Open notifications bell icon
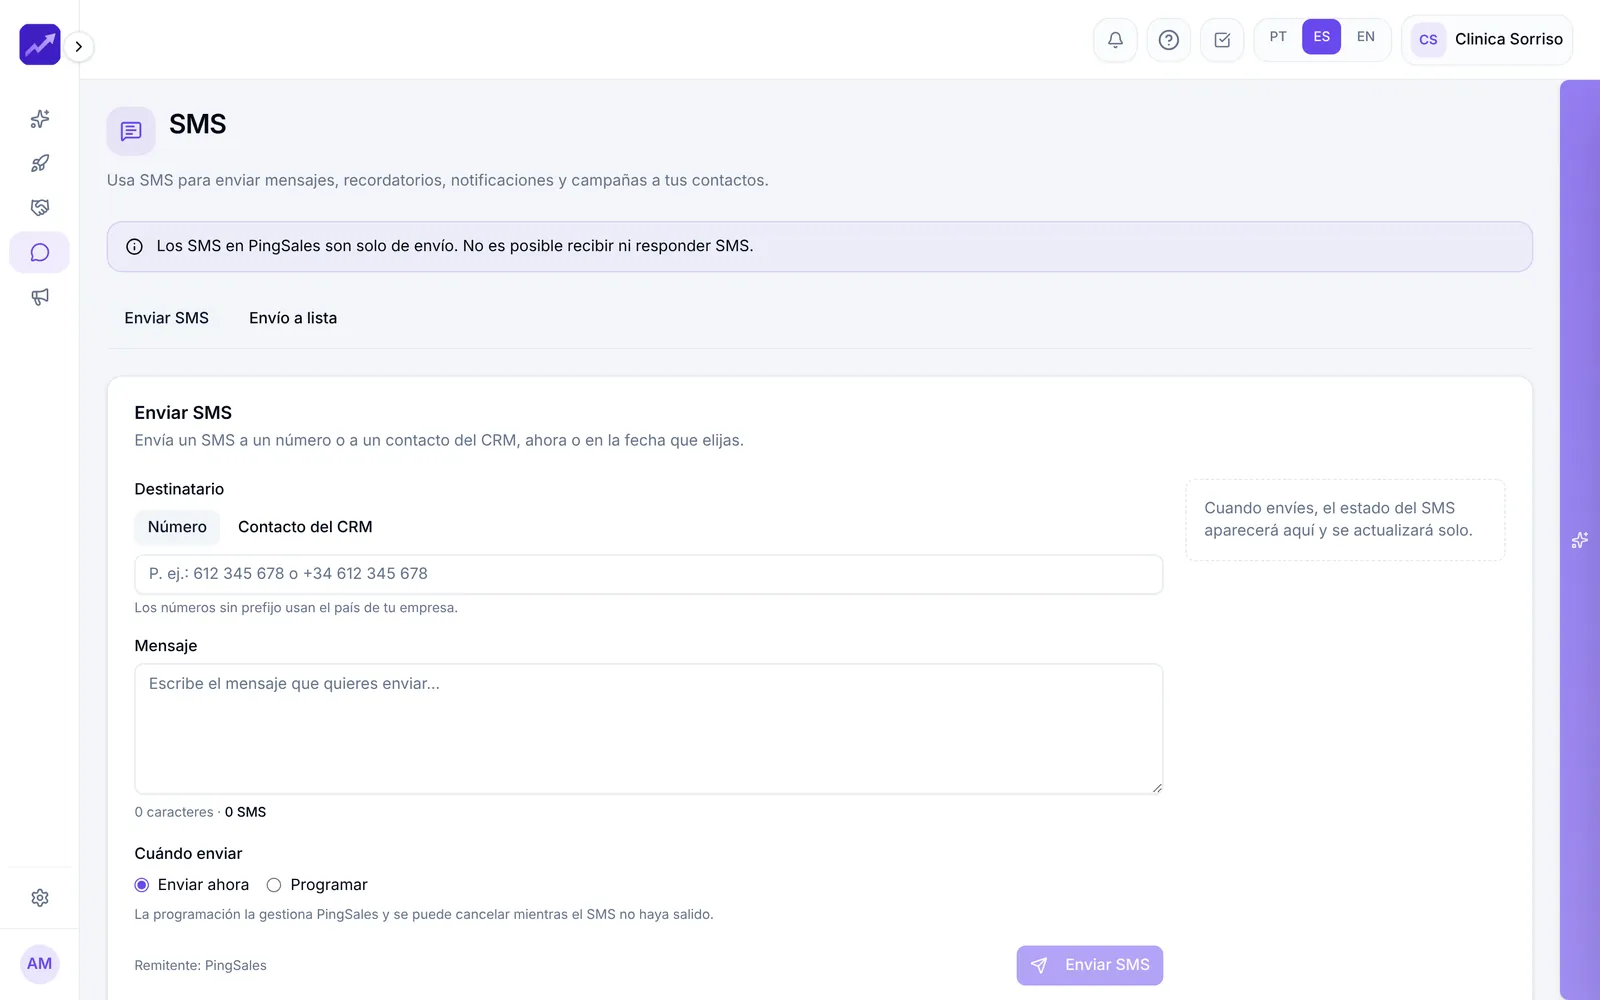1600x1000 pixels. (x=1115, y=40)
